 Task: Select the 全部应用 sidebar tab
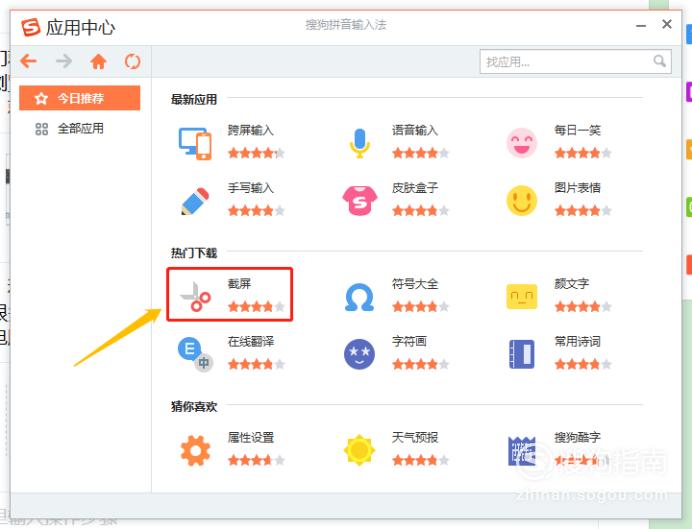click(80, 129)
